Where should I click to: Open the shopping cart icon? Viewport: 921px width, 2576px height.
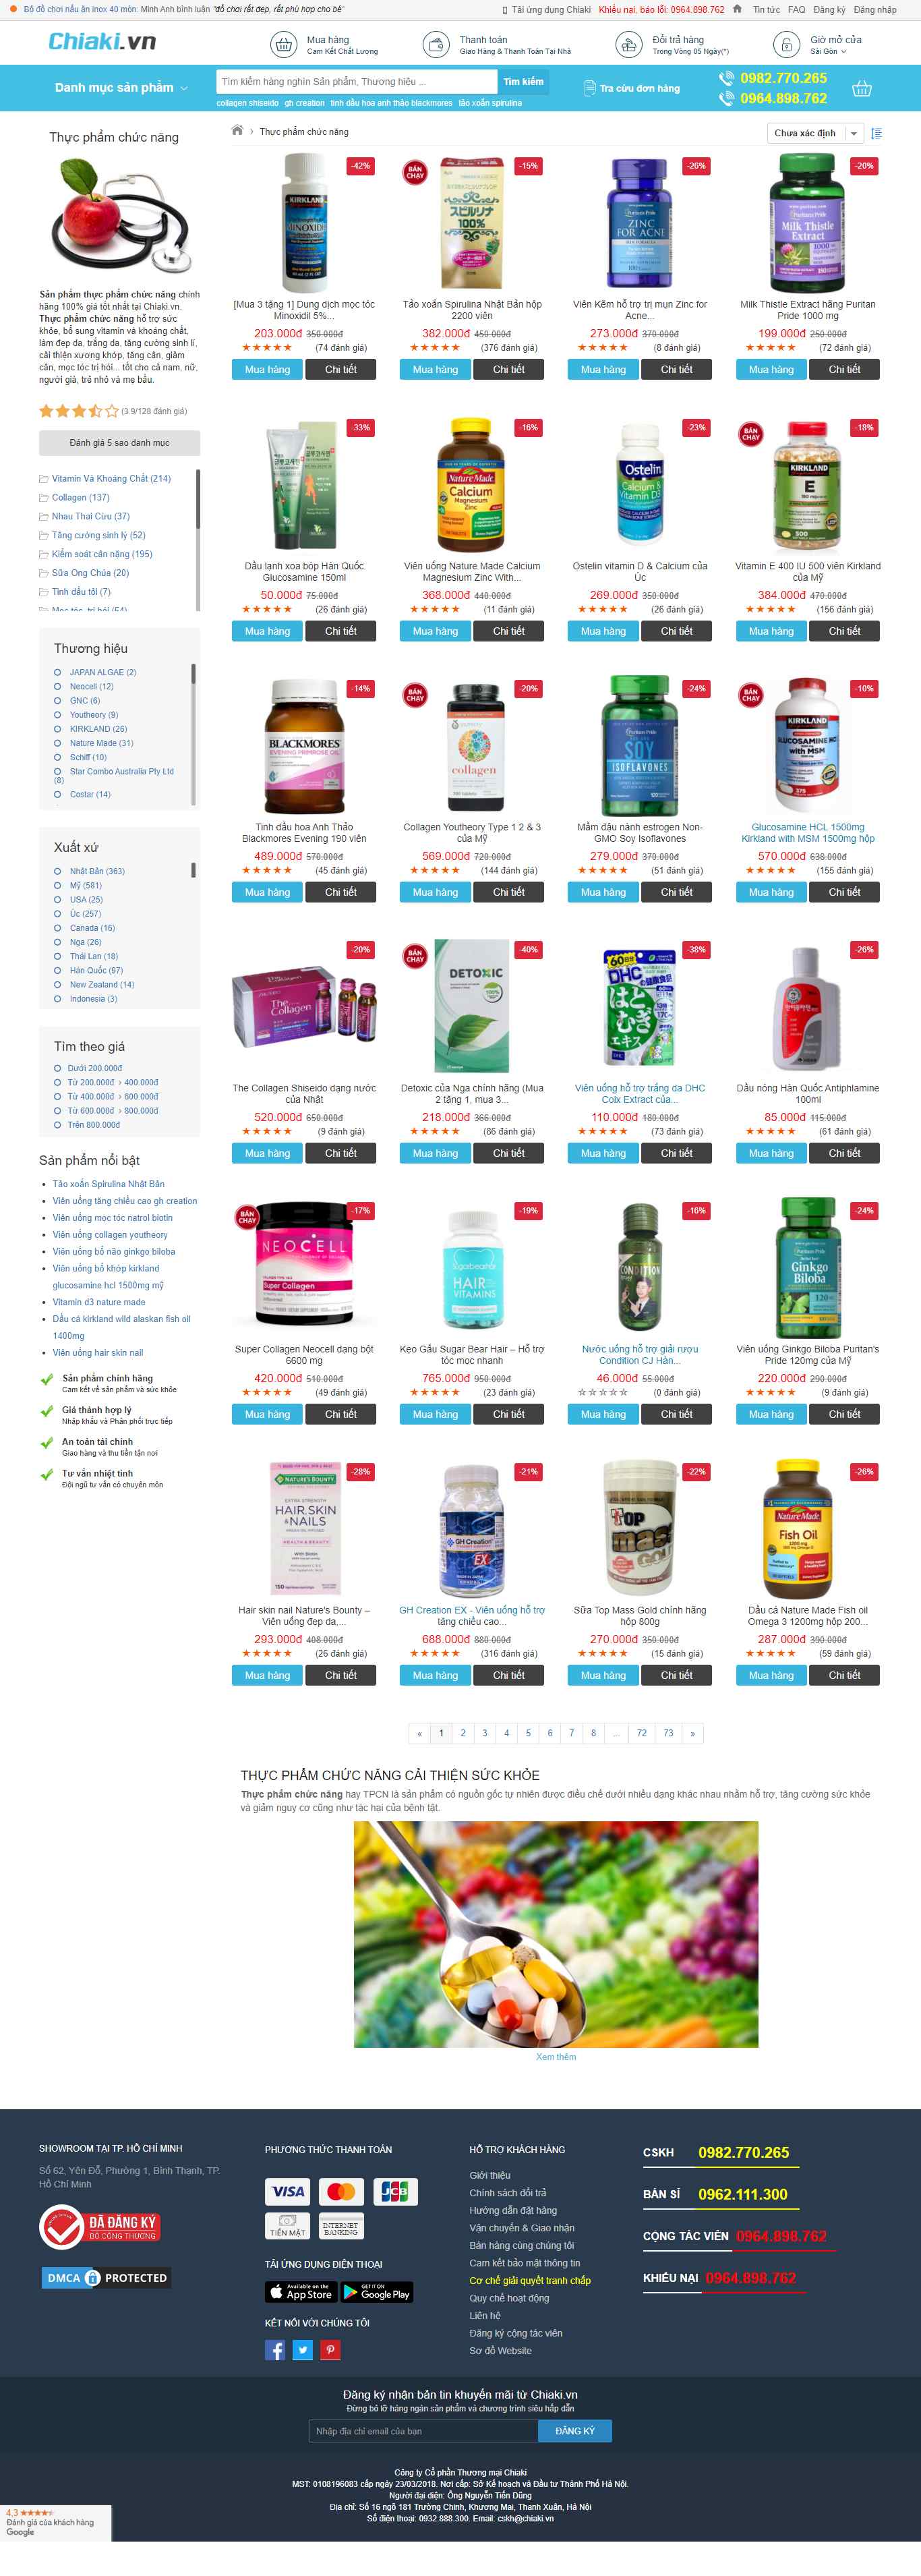click(861, 89)
